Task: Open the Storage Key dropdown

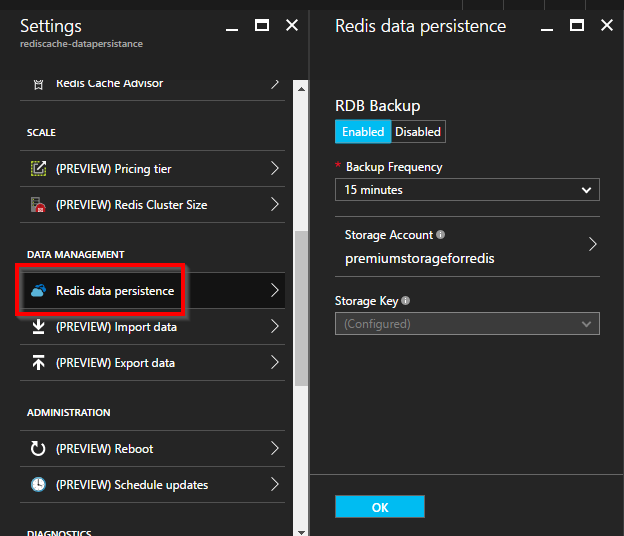Action: click(467, 324)
